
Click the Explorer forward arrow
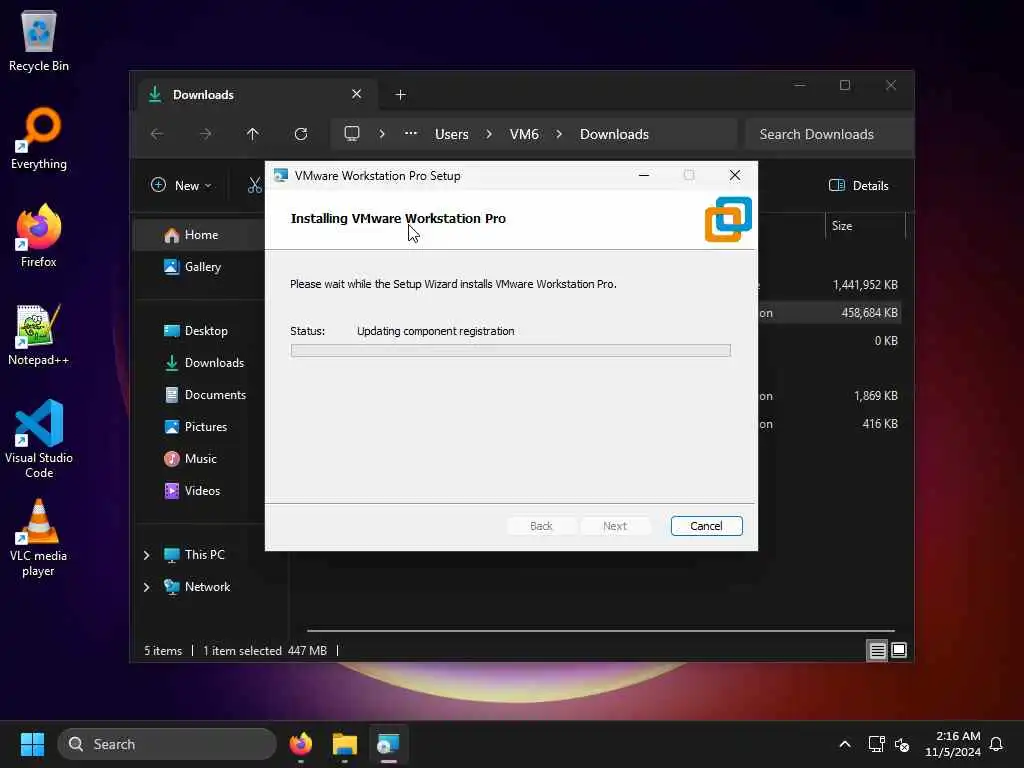coord(205,134)
